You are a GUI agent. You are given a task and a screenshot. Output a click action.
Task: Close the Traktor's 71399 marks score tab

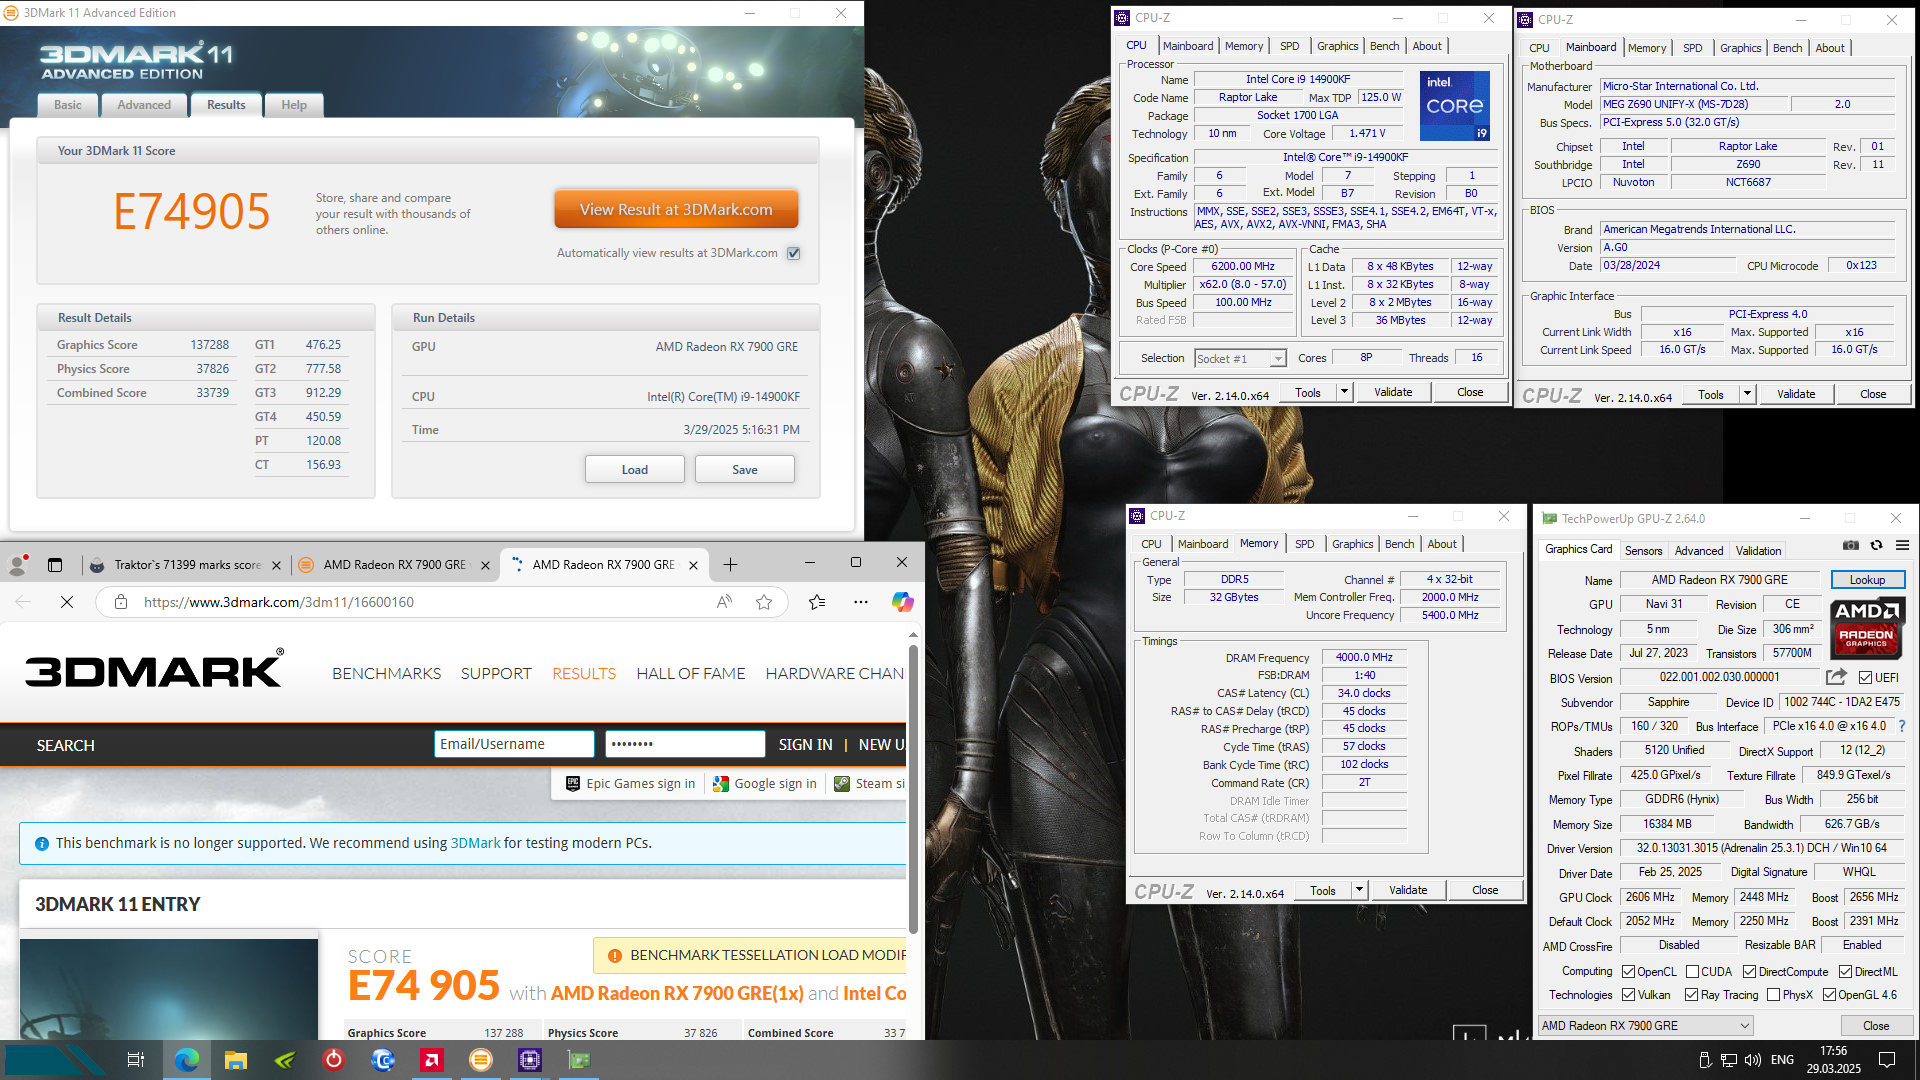tap(277, 566)
